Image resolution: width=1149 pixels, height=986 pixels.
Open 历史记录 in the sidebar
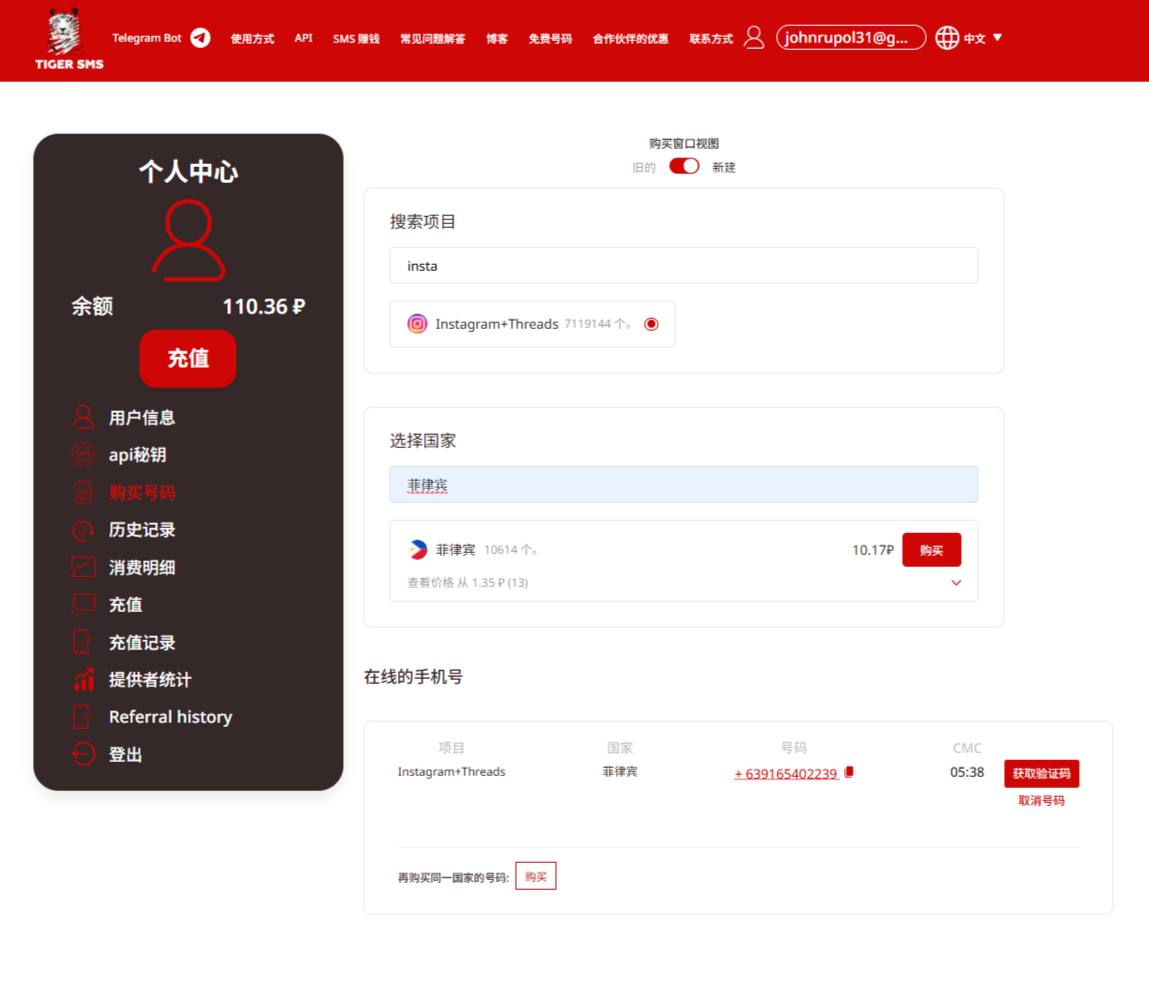[x=142, y=530]
